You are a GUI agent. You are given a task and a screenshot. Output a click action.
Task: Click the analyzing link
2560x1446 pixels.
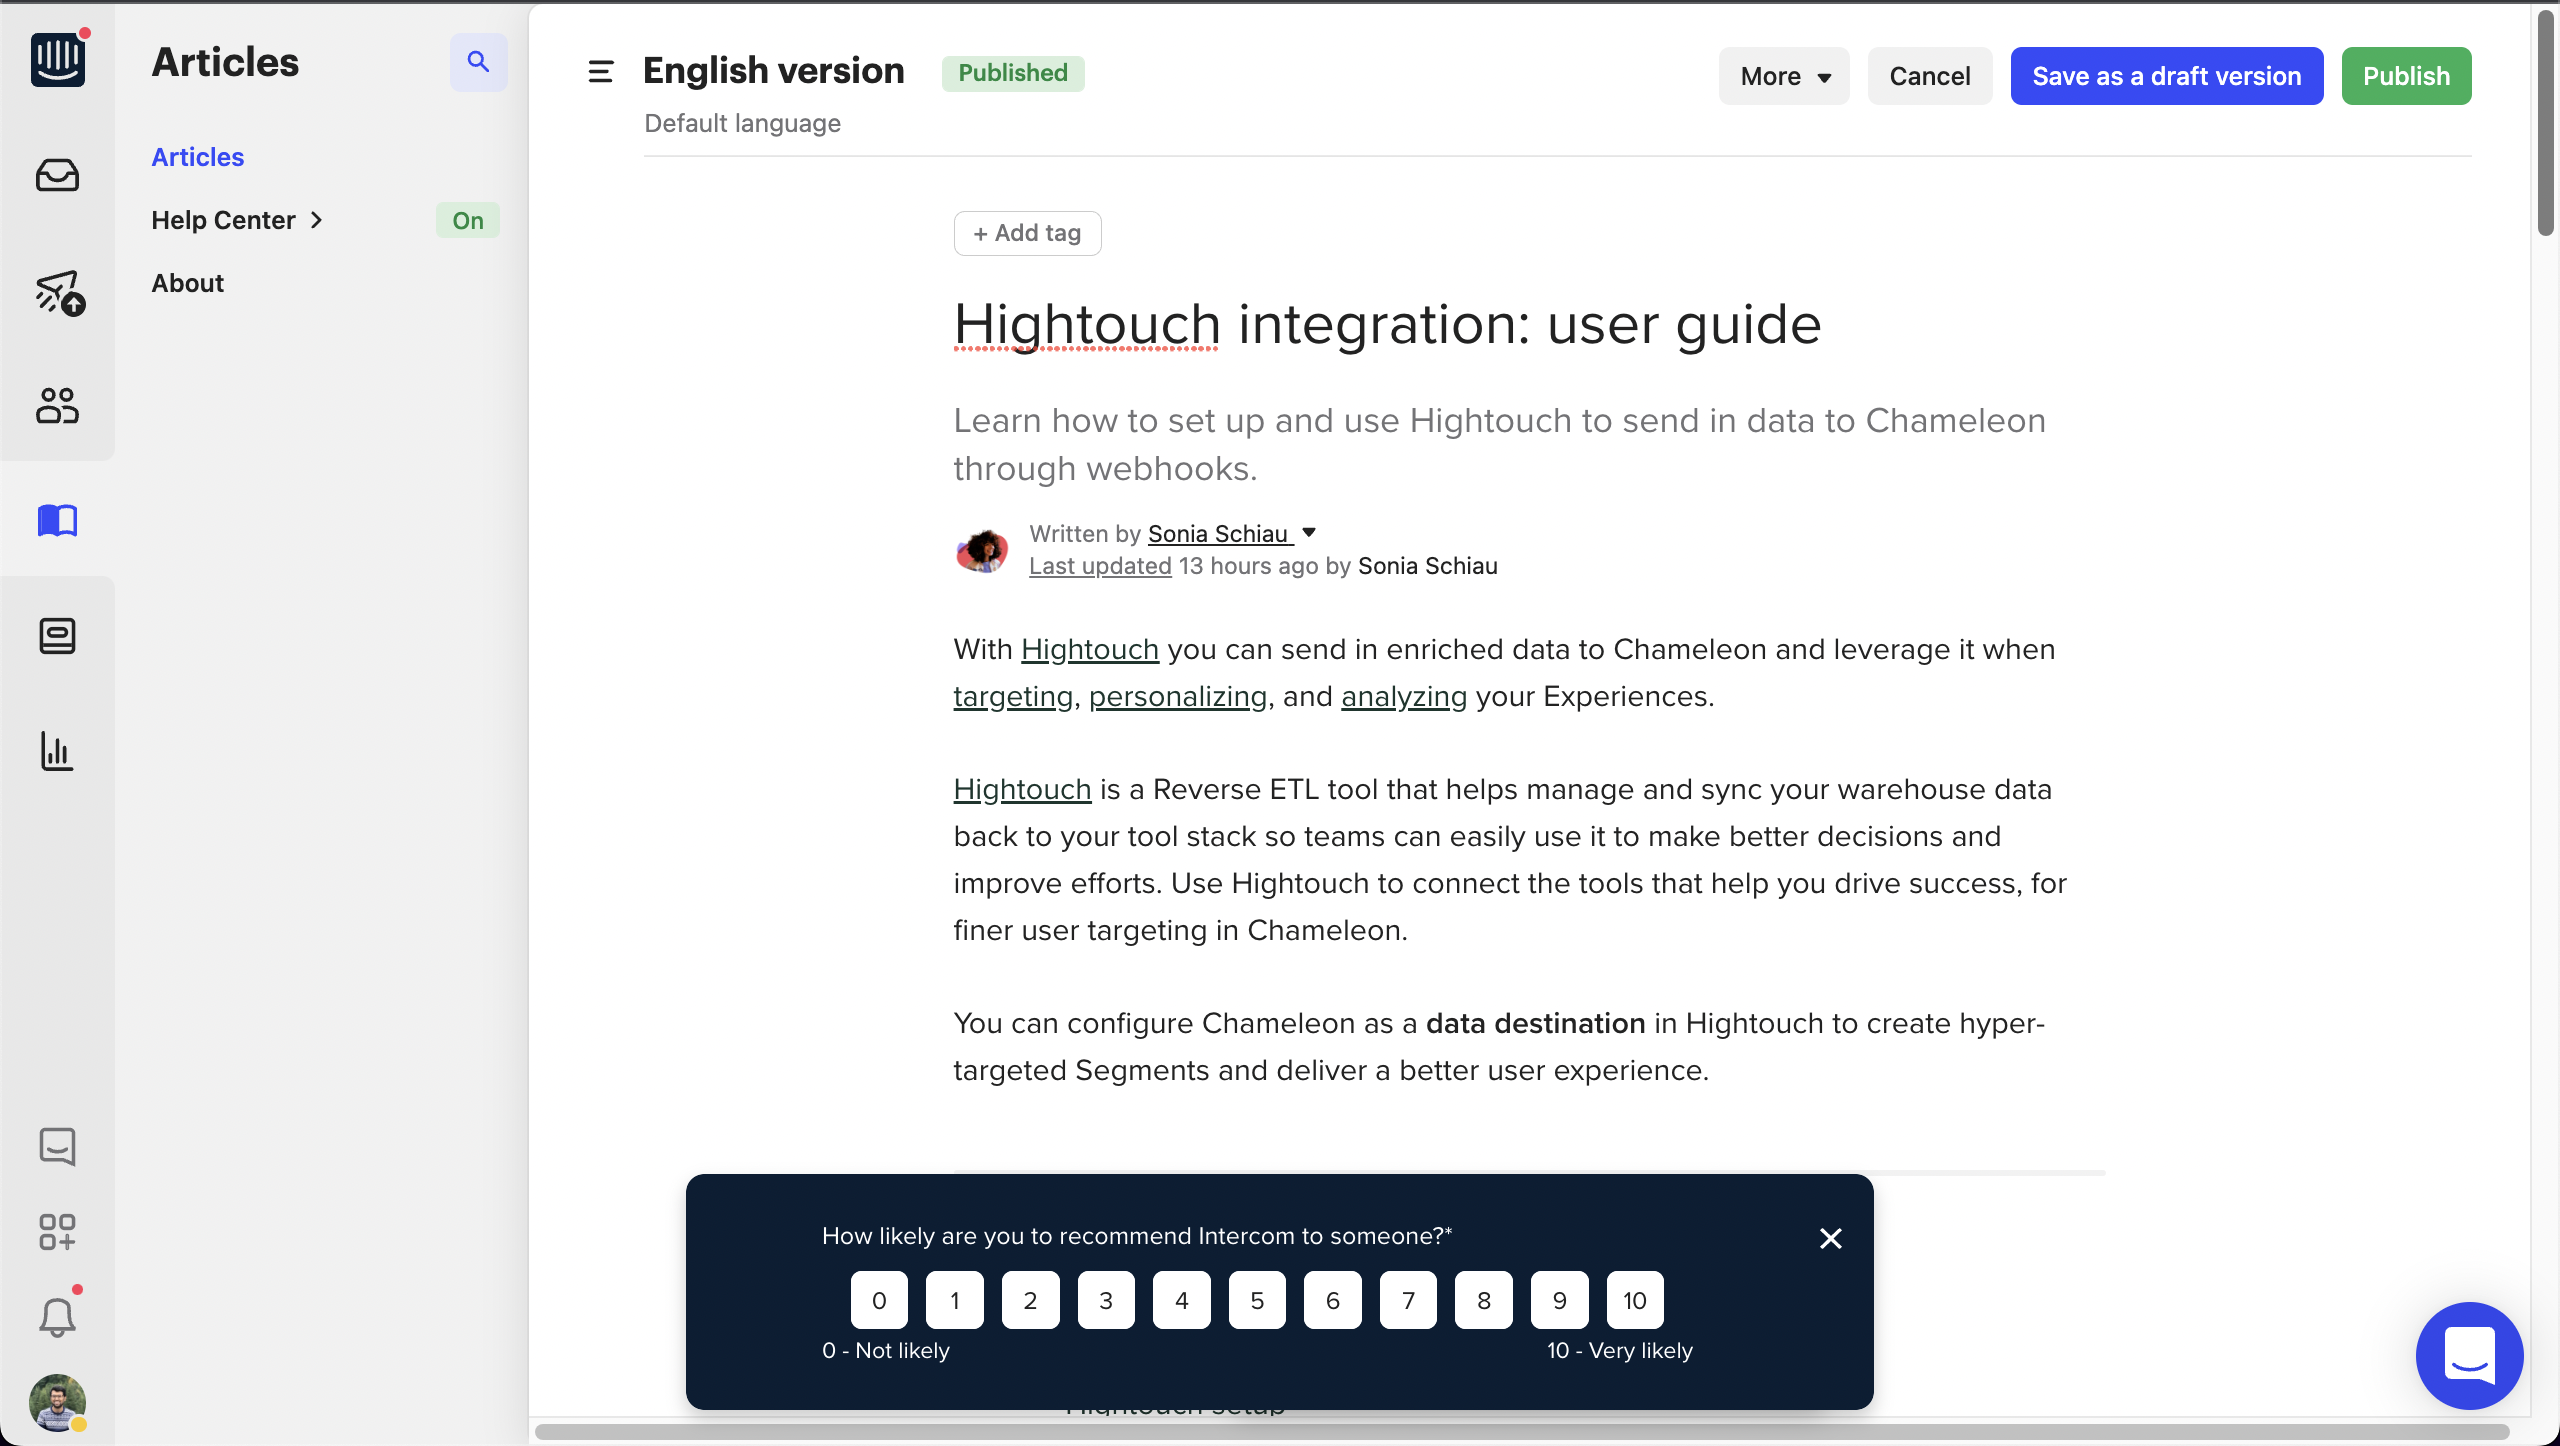pyautogui.click(x=1403, y=697)
